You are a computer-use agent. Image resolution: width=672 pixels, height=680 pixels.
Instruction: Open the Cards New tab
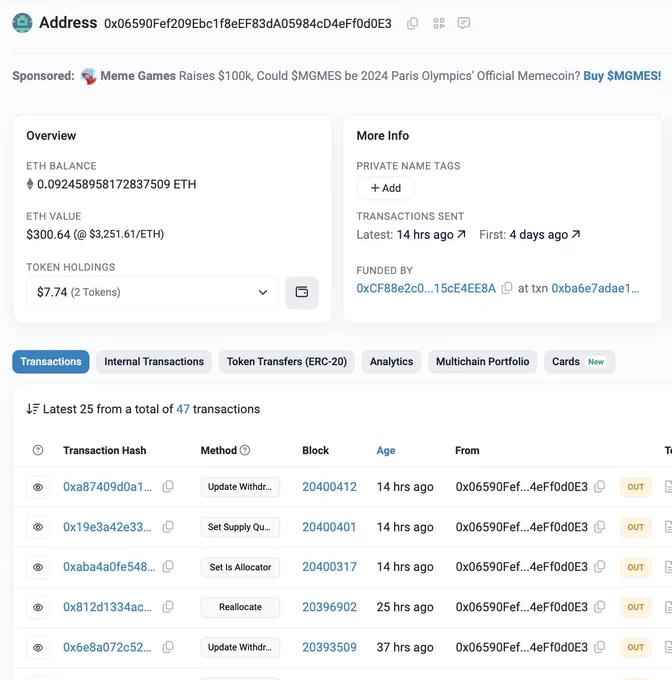coord(579,362)
